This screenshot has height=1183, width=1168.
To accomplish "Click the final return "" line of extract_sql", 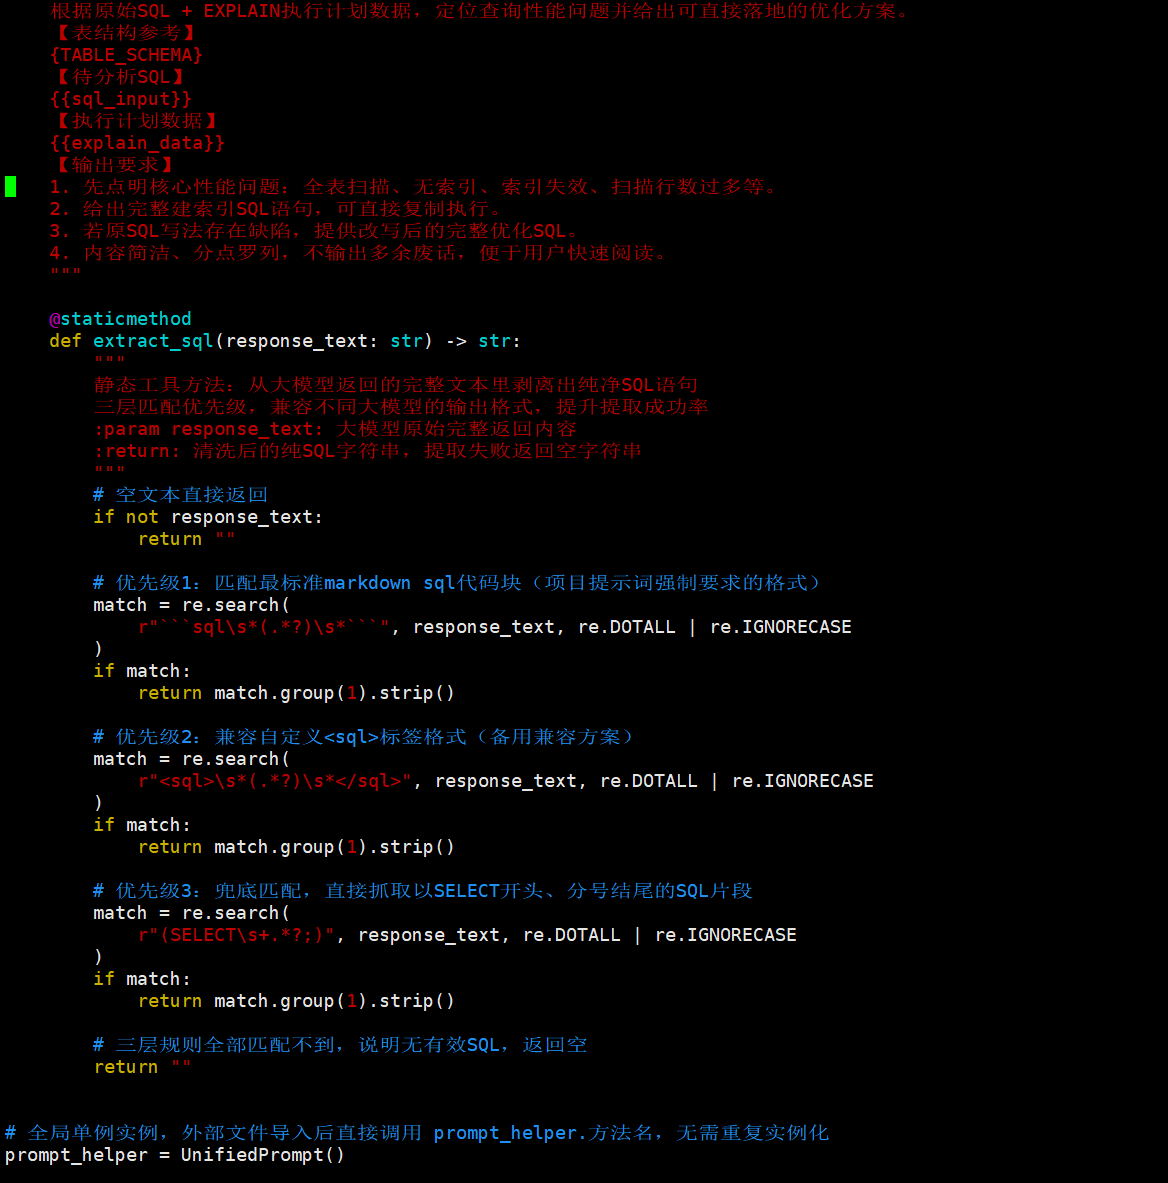I will click(143, 1067).
